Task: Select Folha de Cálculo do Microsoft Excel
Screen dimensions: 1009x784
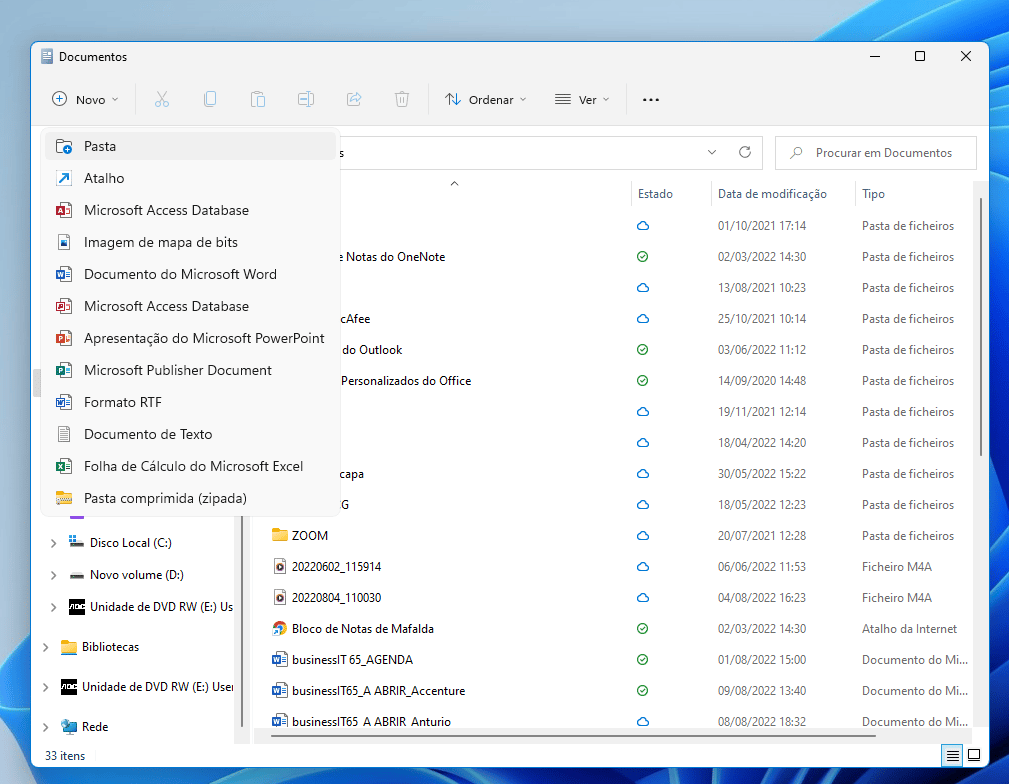Action: tap(190, 466)
